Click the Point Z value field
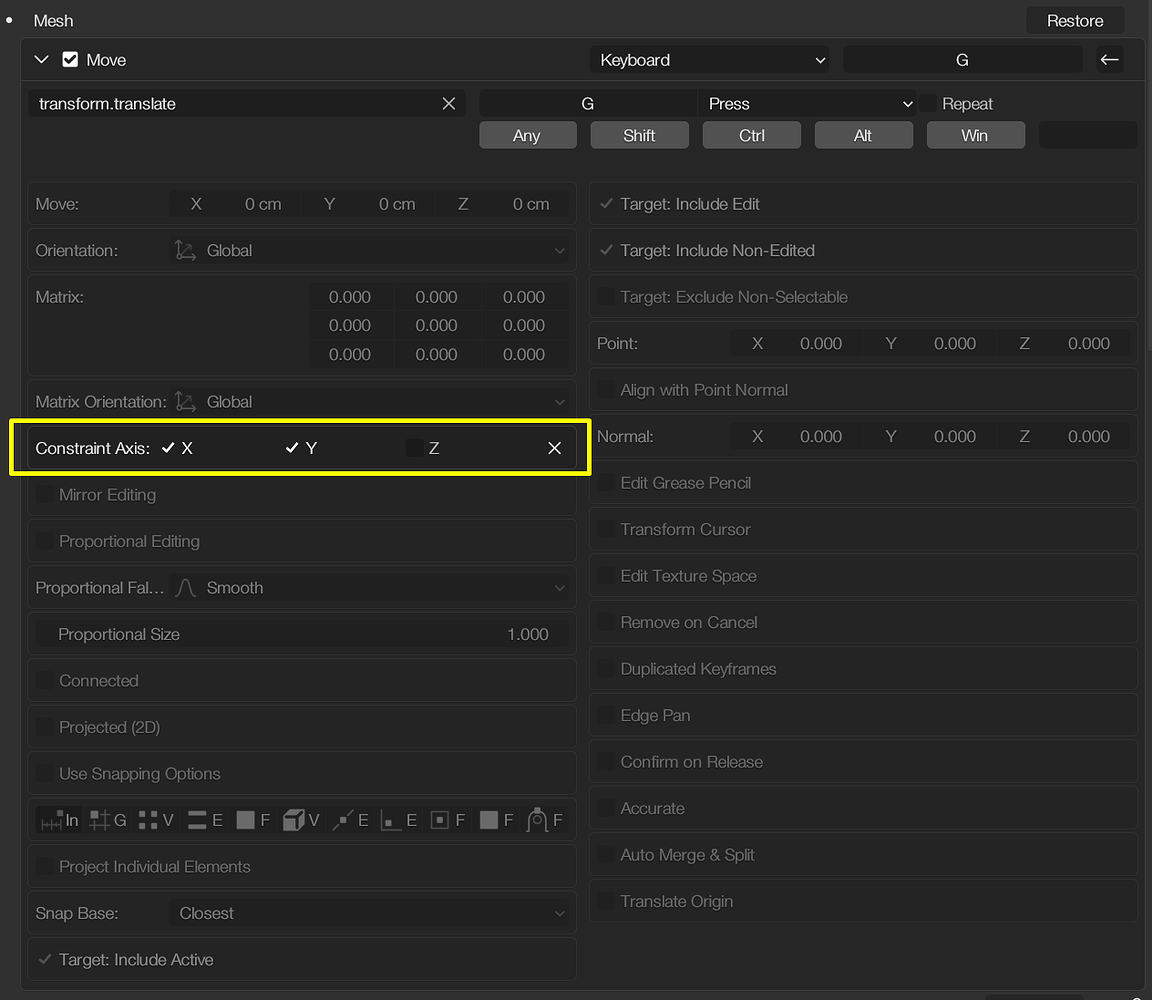This screenshot has width=1152, height=1000. [1063, 343]
